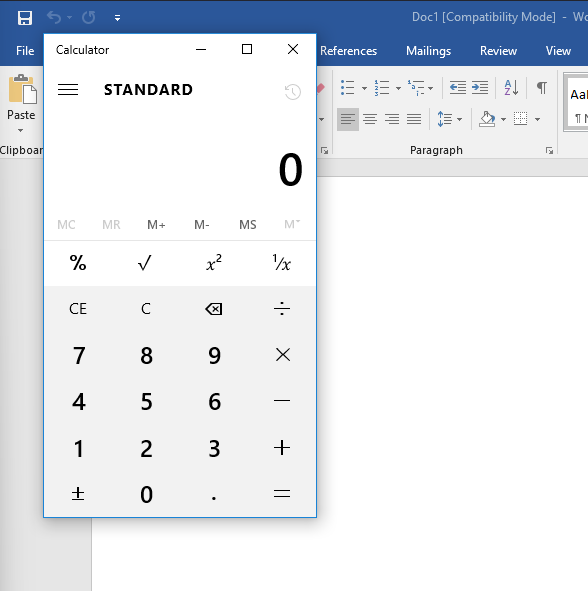The height and width of the screenshot is (591, 588).
Task: Click the Shading paint bucket icon
Action: point(487,119)
